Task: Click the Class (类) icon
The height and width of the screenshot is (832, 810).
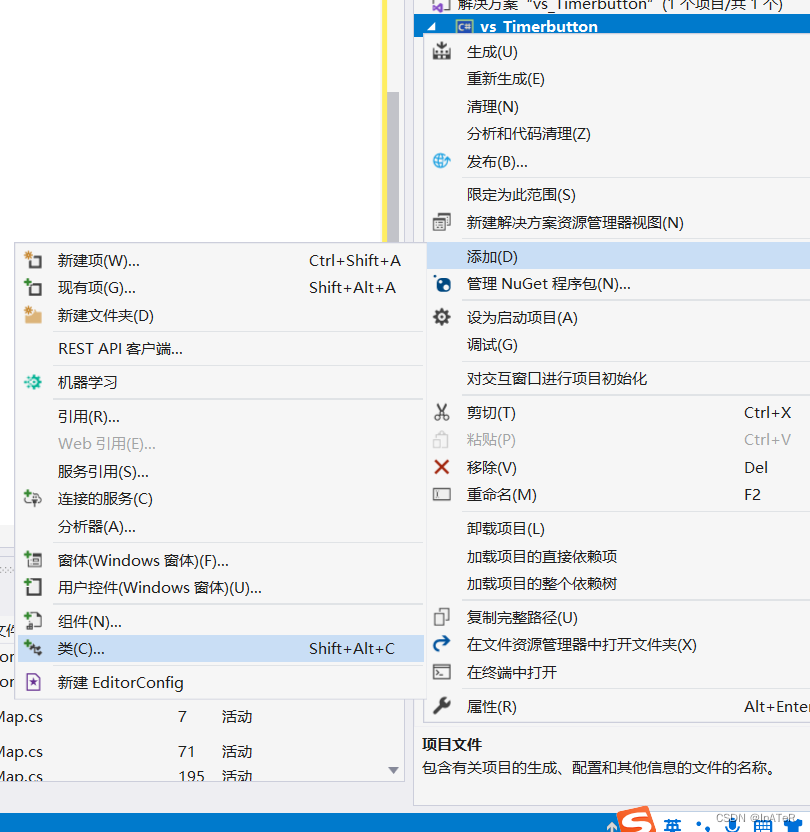Action: (x=33, y=648)
